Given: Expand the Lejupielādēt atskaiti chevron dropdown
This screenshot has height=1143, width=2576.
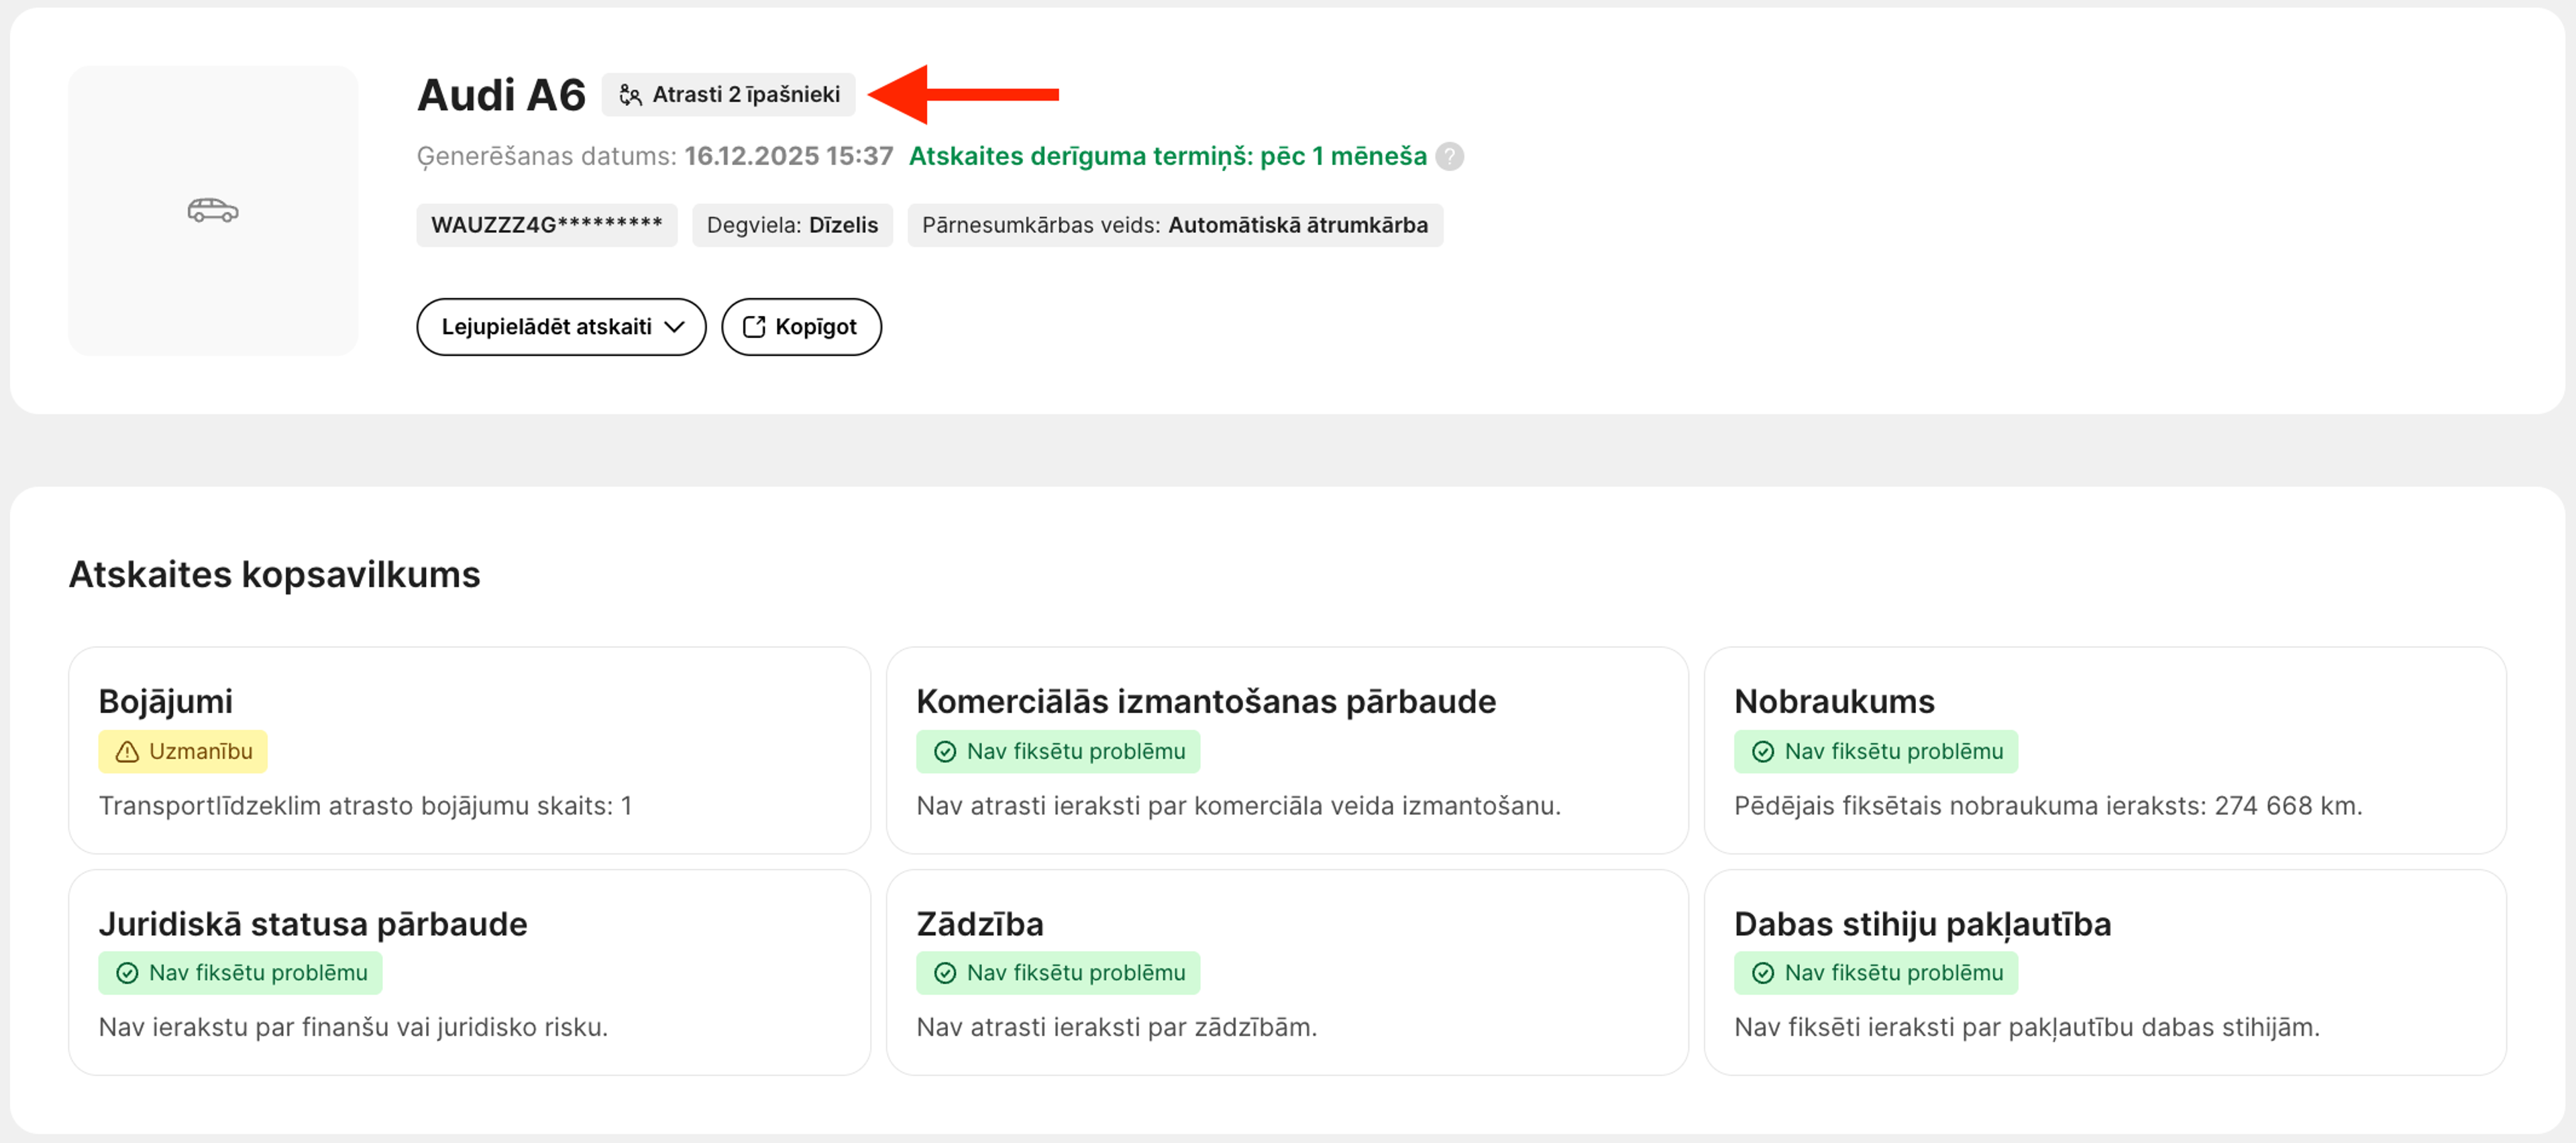Looking at the screenshot, I should tap(675, 327).
